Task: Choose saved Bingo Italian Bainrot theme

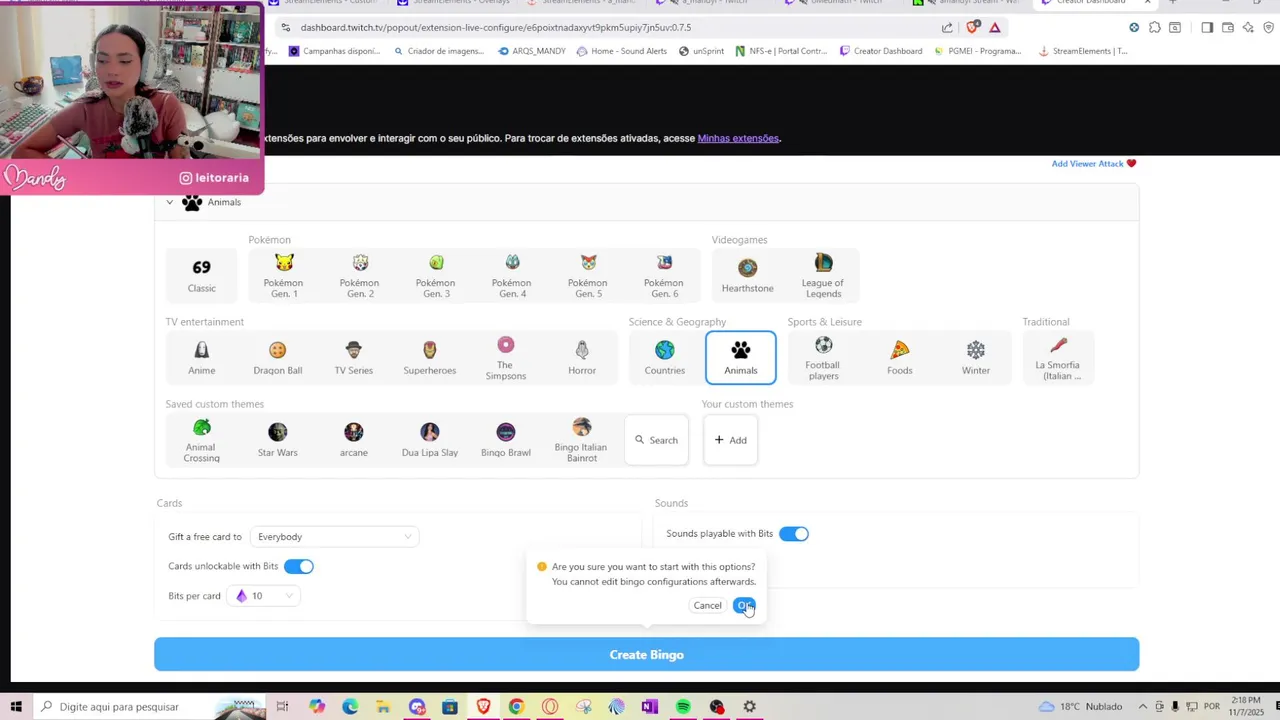Action: pos(581,440)
